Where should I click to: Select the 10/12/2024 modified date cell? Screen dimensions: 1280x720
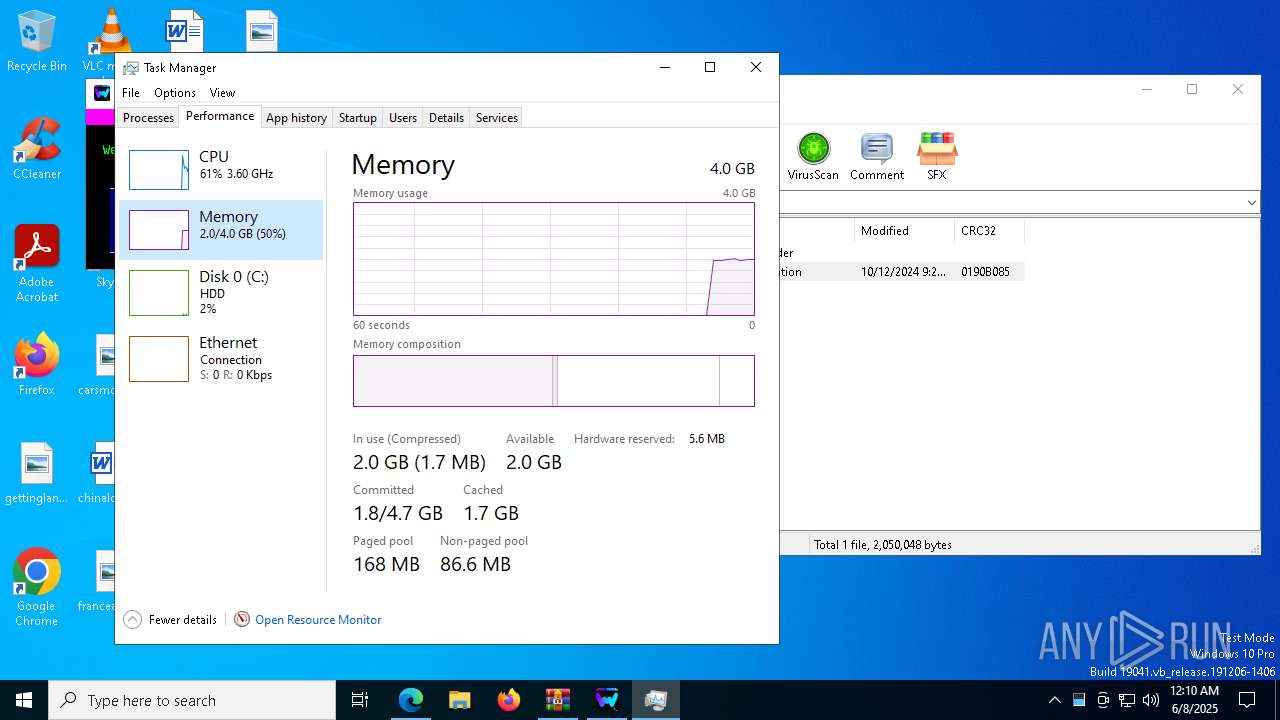point(904,272)
